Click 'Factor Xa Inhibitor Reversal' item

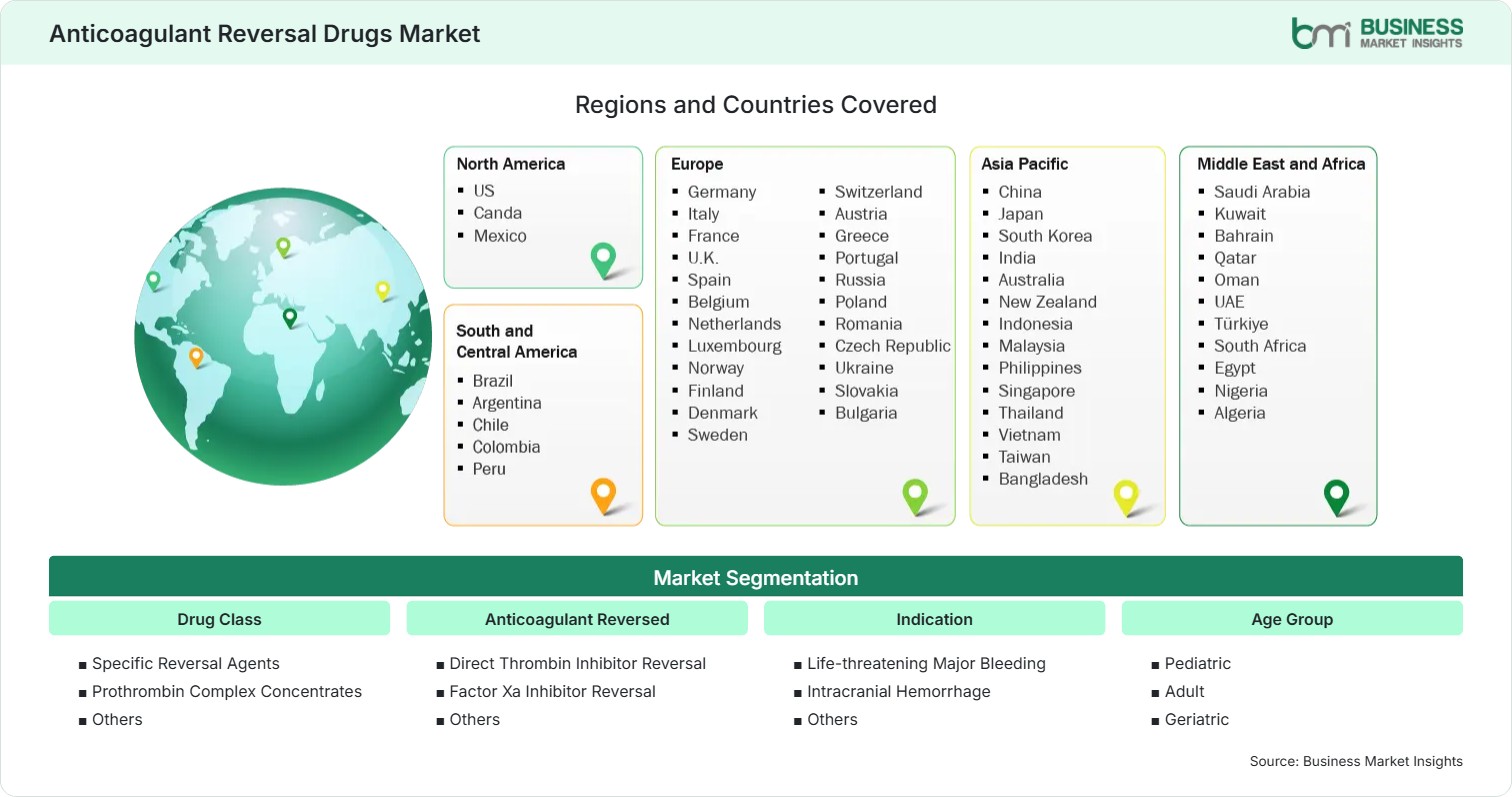[553, 691]
